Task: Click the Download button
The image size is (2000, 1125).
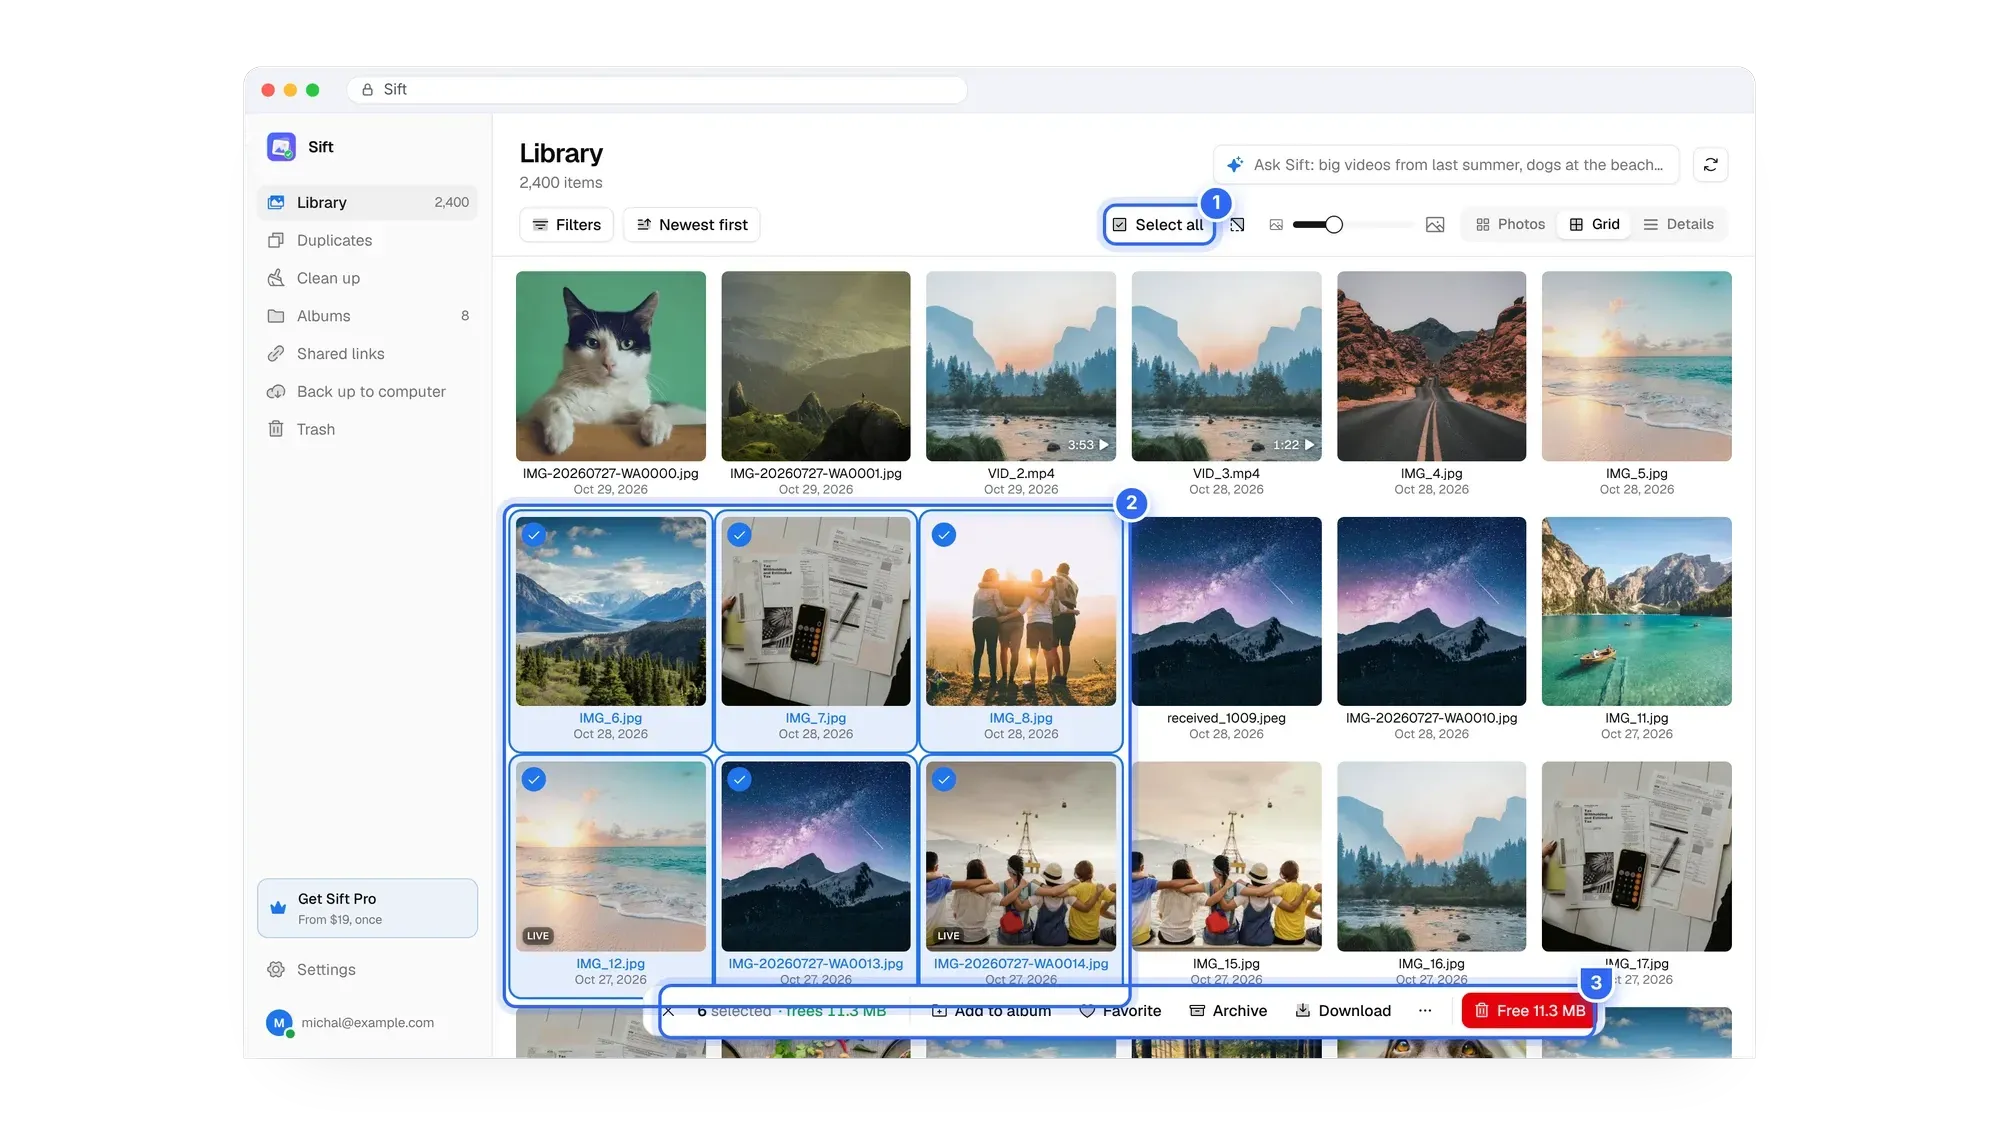Action: 1343,1011
